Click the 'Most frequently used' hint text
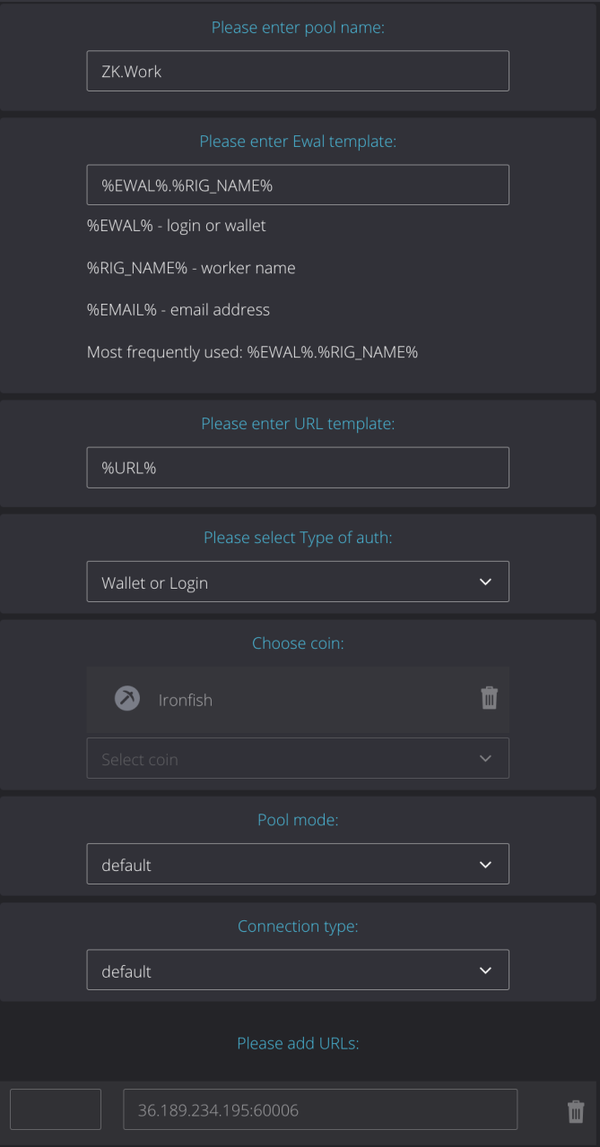 click(x=252, y=352)
